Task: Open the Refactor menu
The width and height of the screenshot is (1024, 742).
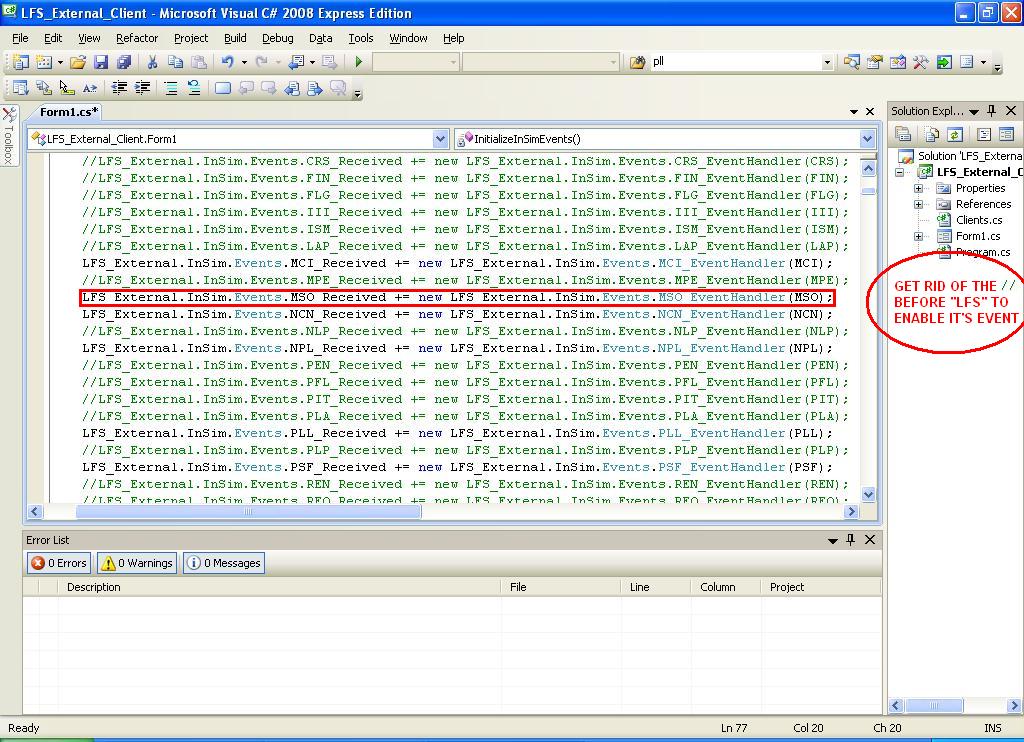Action: 137,38
